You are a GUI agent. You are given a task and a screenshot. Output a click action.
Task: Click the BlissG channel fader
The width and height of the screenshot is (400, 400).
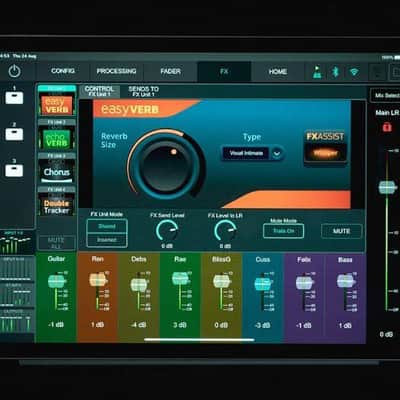[x=221, y=281]
